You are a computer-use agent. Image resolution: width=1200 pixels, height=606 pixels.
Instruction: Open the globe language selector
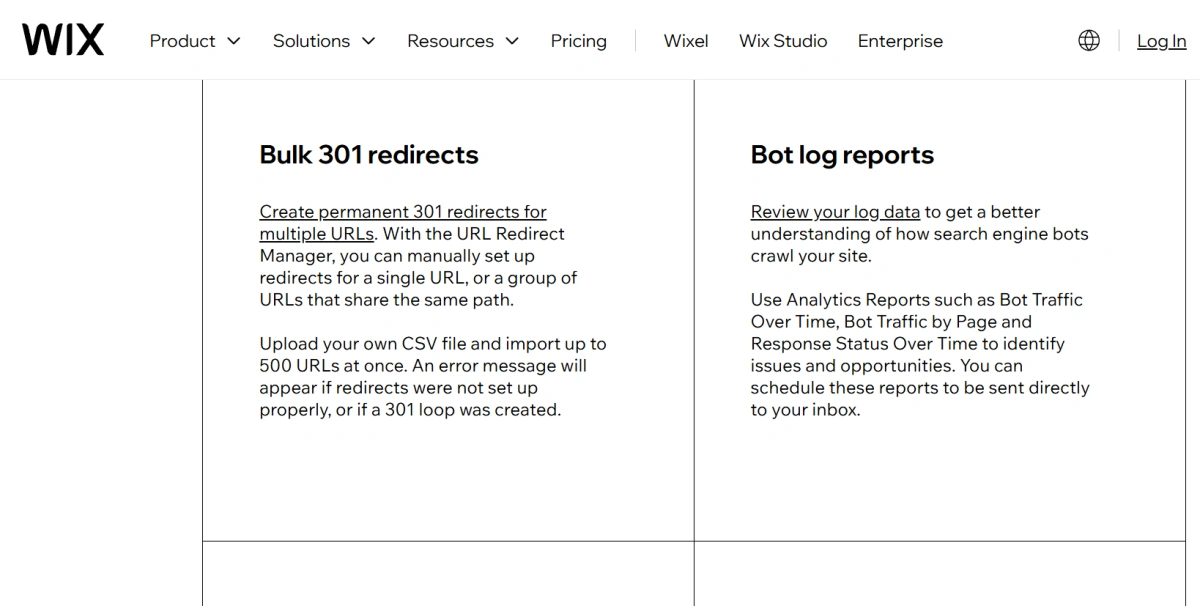[x=1089, y=40]
